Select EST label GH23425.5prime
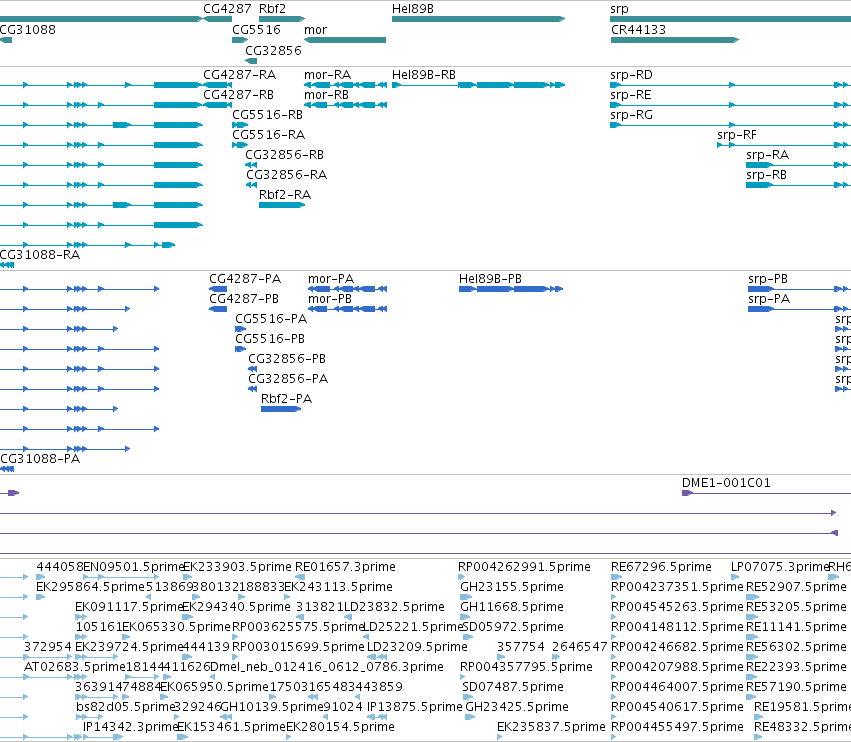The width and height of the screenshot is (851, 742). [517, 708]
